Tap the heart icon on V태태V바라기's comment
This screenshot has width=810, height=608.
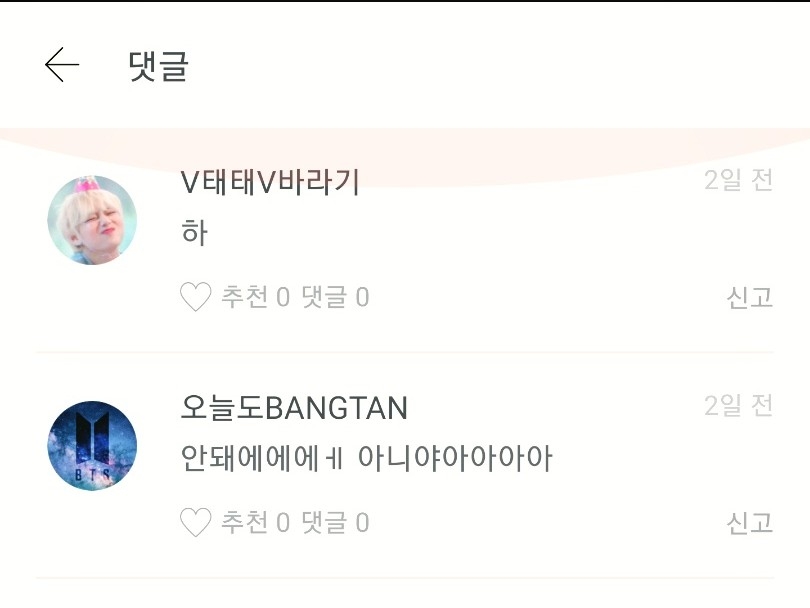click(x=195, y=297)
